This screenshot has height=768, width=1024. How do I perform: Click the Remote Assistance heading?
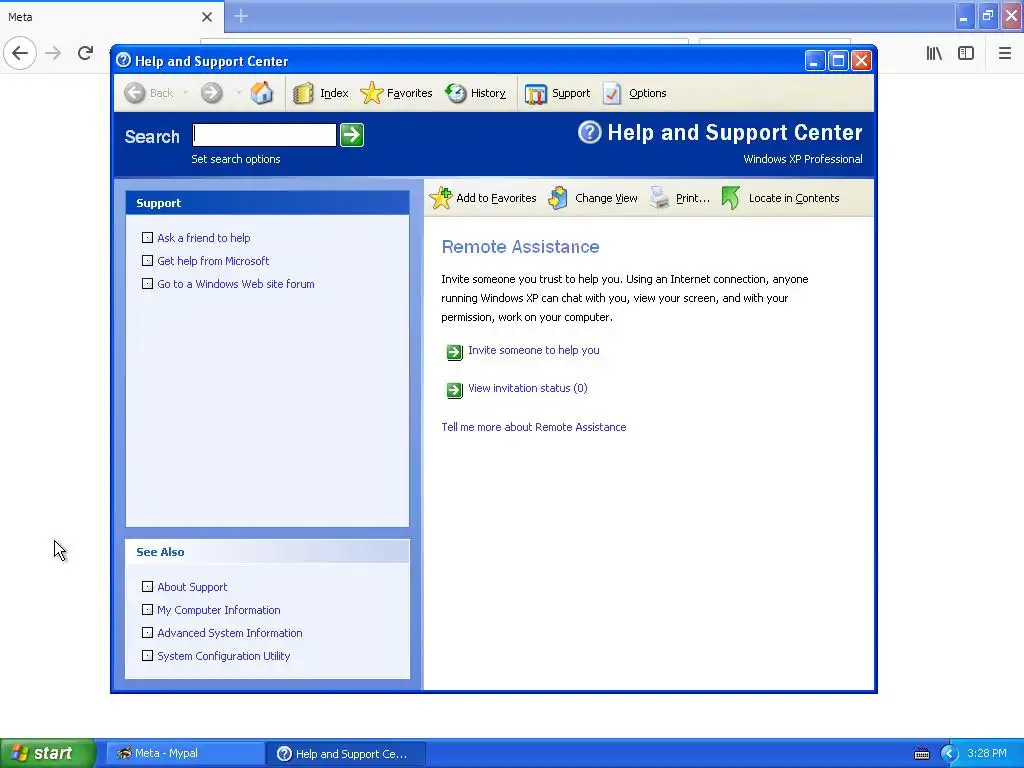[520, 247]
